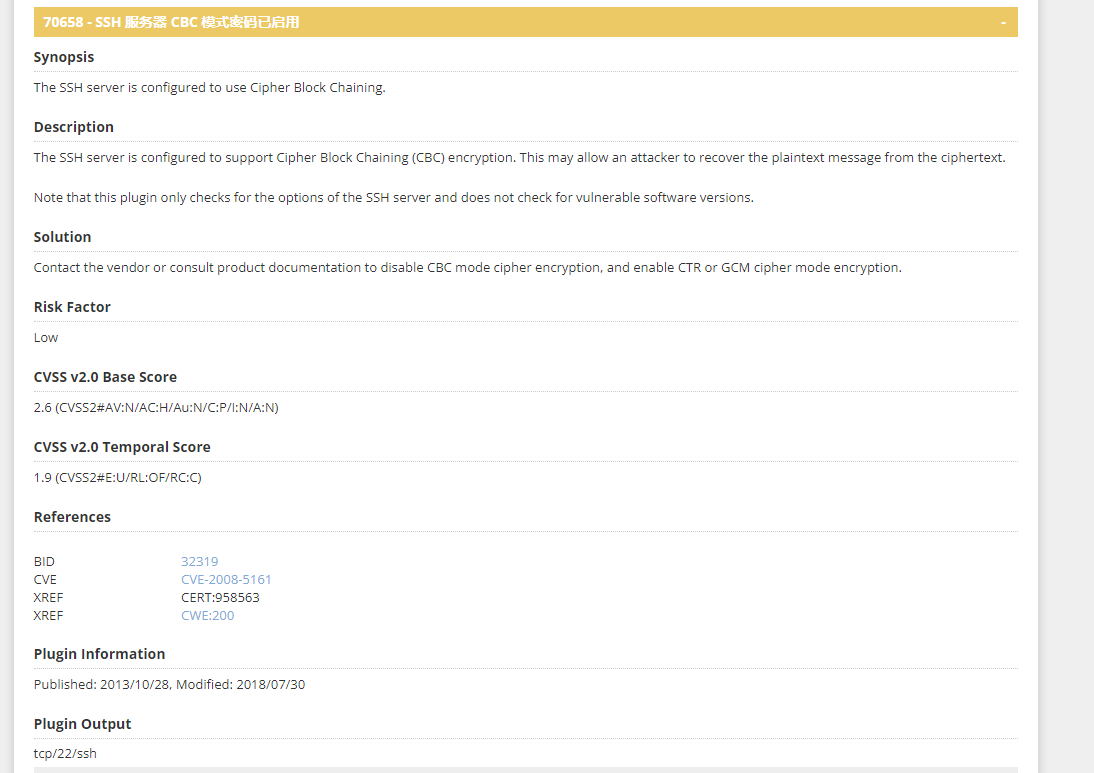
Task: Click the CVSS v2.0 Base Score heading
Action: [x=105, y=377]
